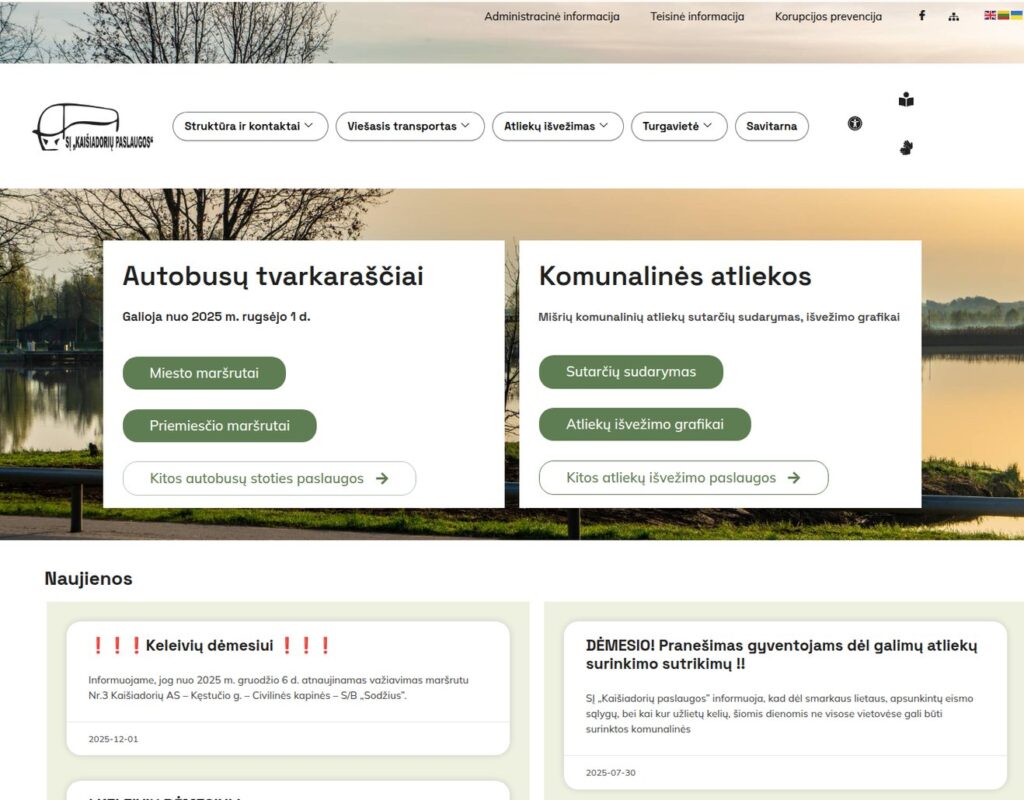Switch language with the Lithuanian flag

coord(1003,15)
